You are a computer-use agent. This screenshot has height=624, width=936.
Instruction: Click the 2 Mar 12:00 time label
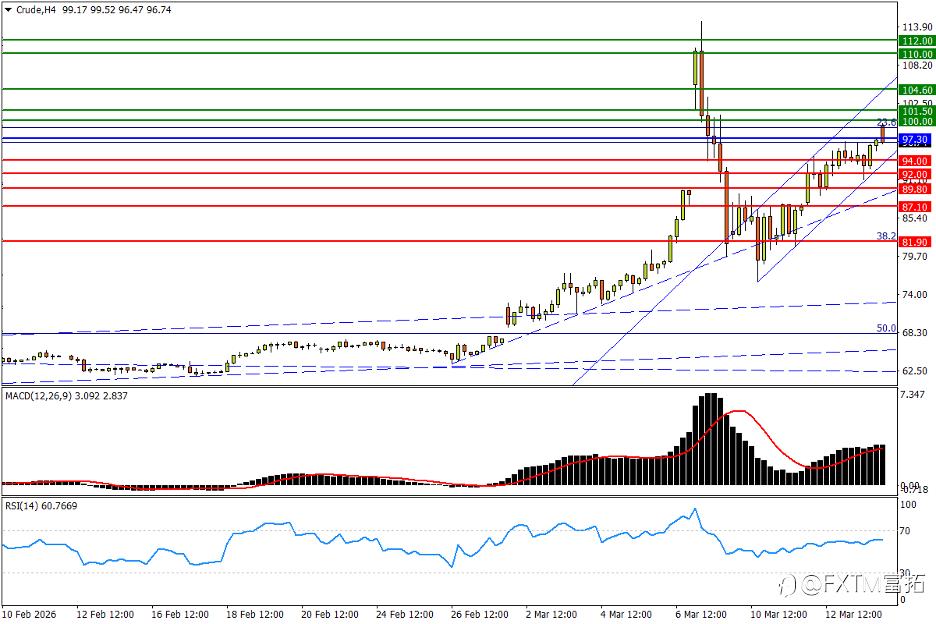point(552,614)
